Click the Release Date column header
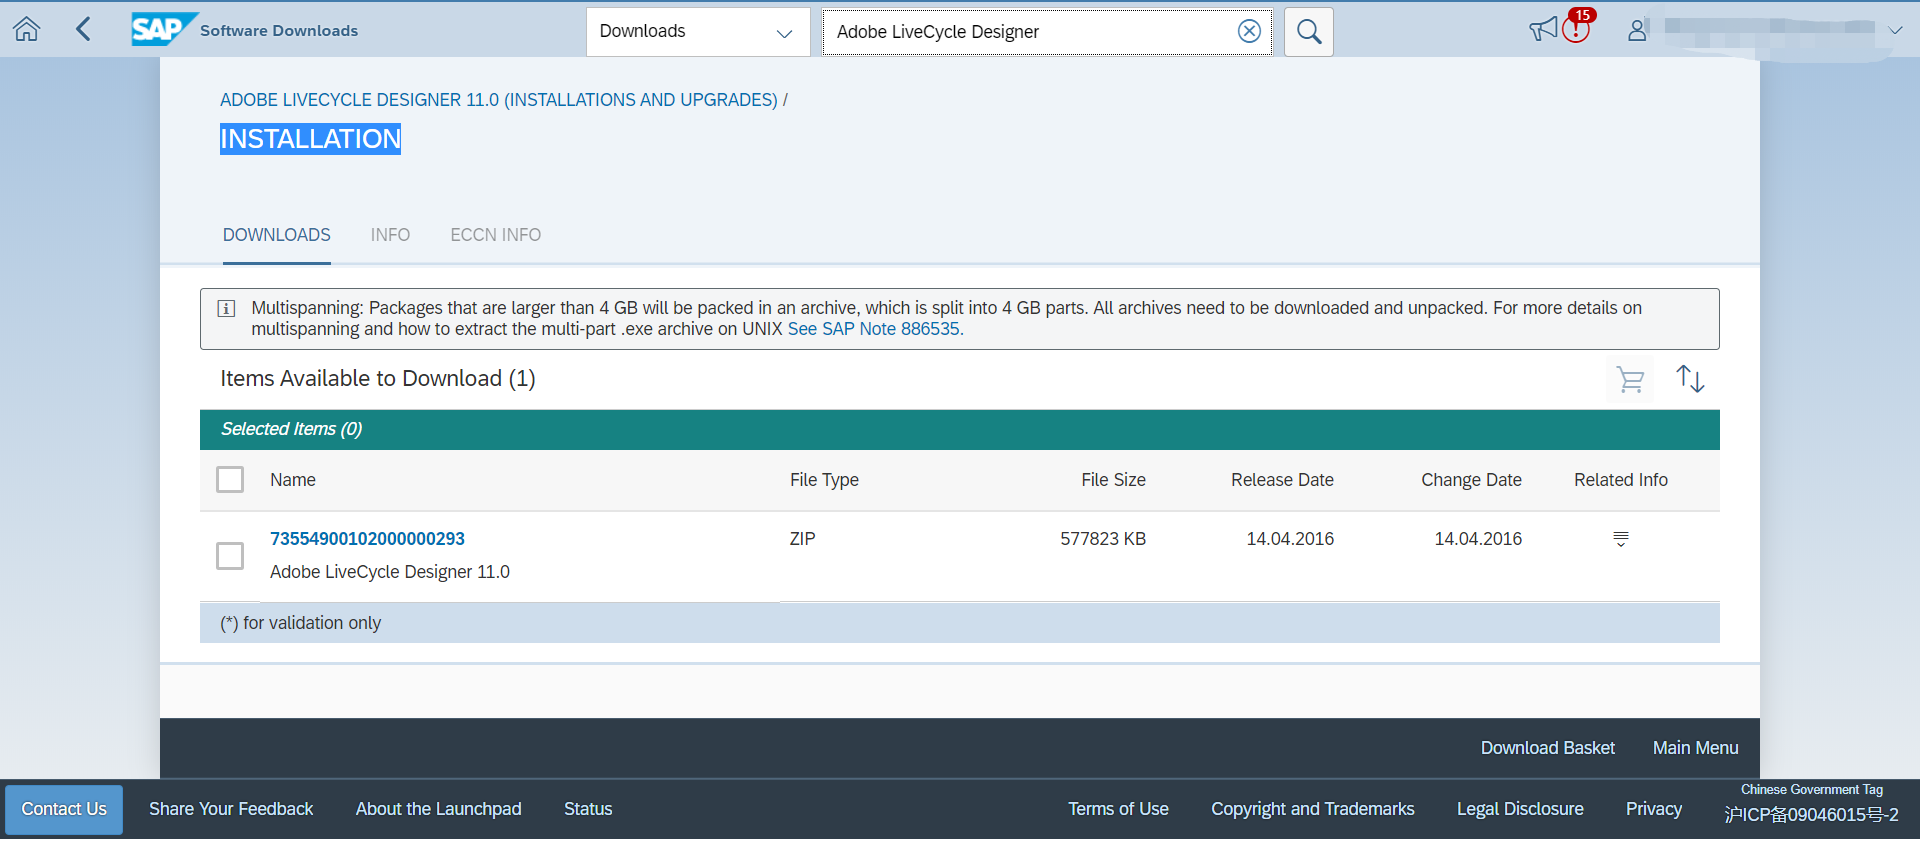 (1282, 480)
